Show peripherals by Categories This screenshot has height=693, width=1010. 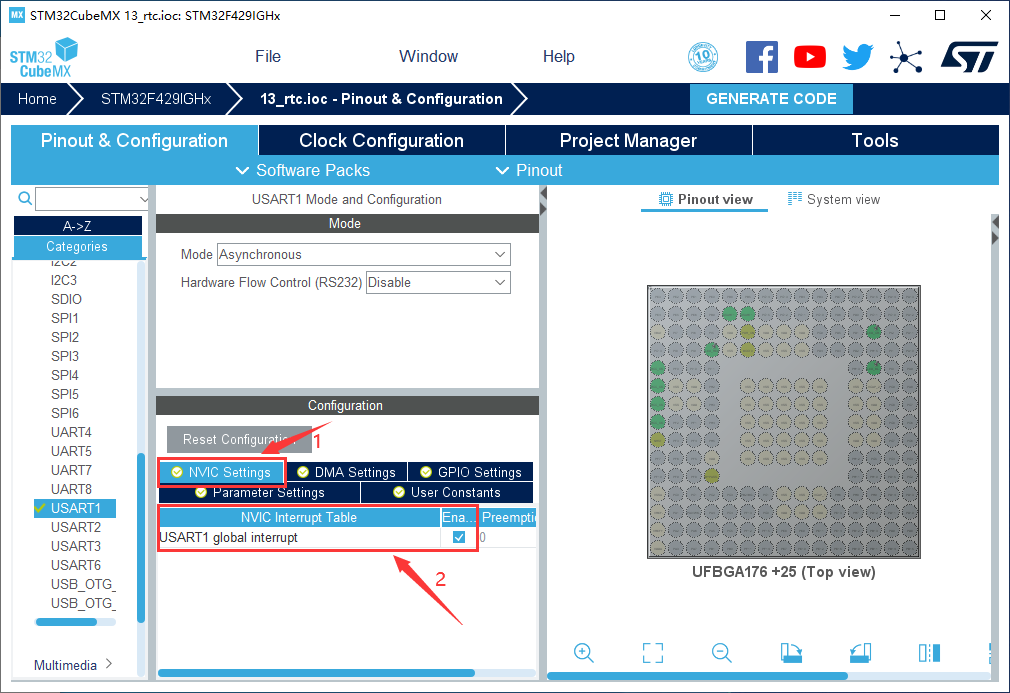coord(77,246)
